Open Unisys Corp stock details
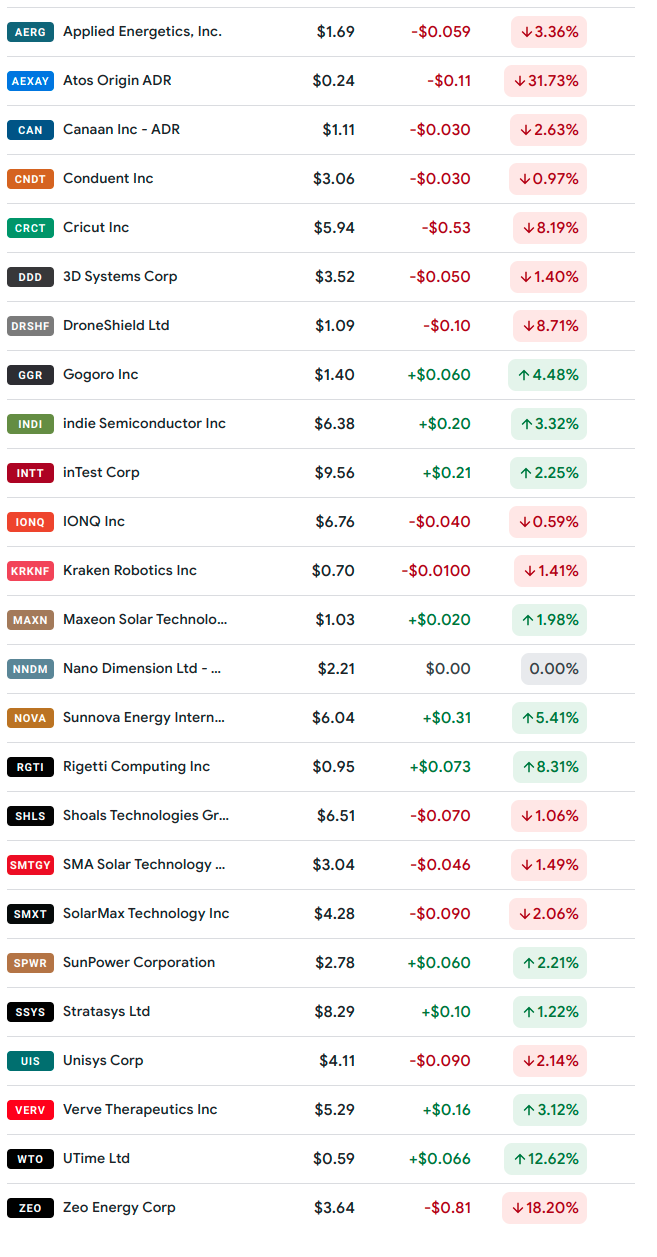 103,1061
